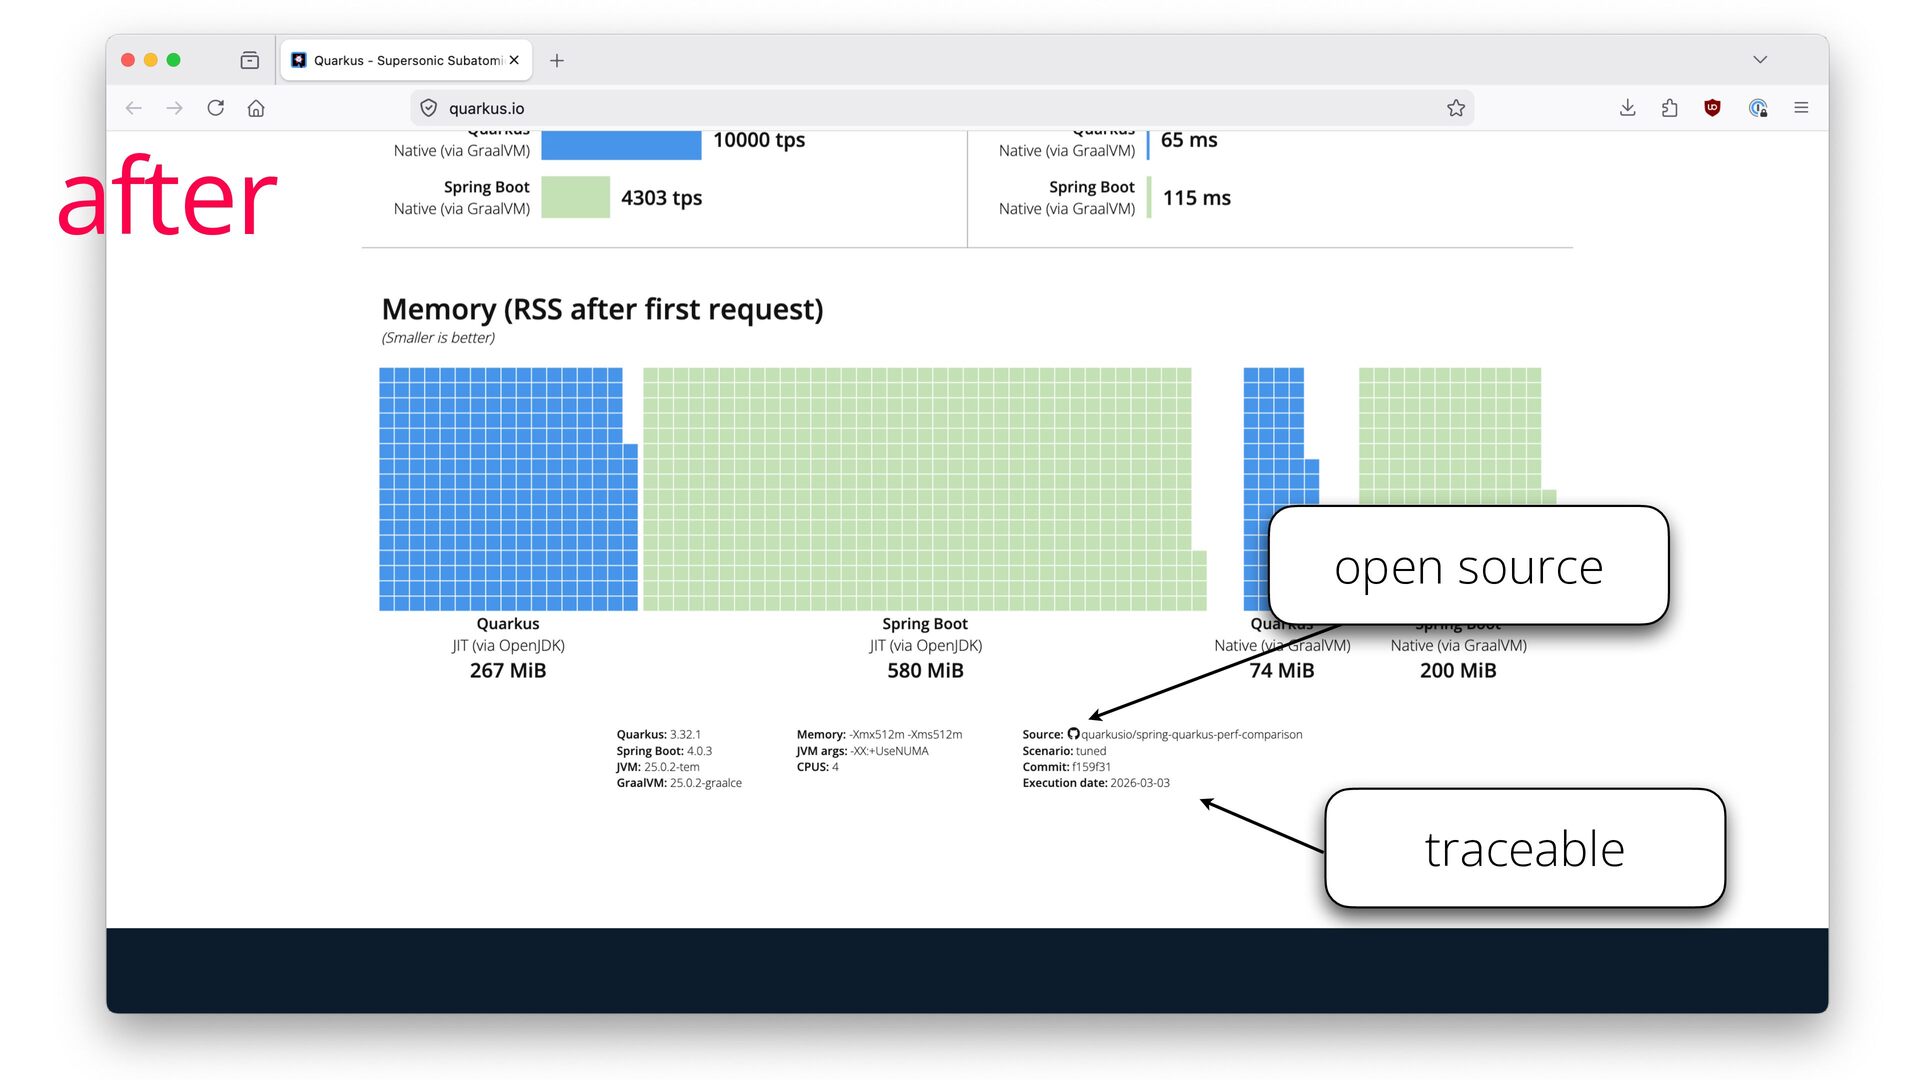
Task: Open the recent browsing tab view icon
Action: click(x=250, y=61)
